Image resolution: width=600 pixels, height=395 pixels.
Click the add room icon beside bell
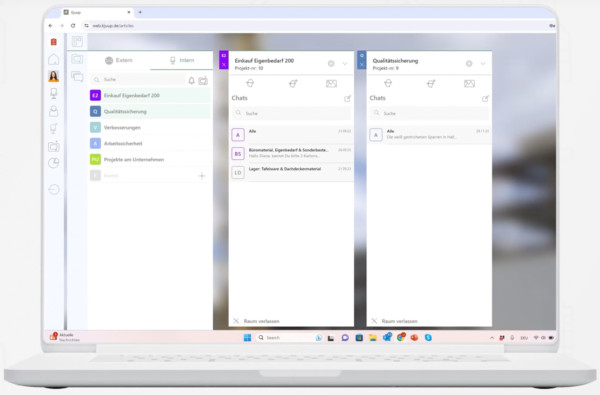203,80
